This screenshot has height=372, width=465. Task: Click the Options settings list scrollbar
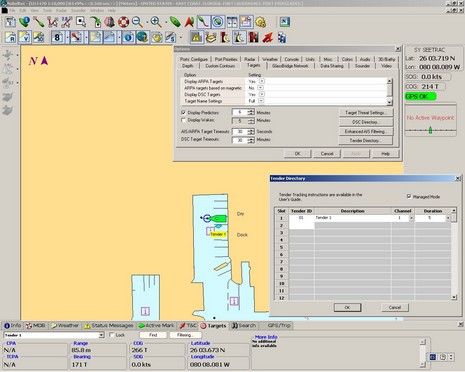(x=389, y=91)
